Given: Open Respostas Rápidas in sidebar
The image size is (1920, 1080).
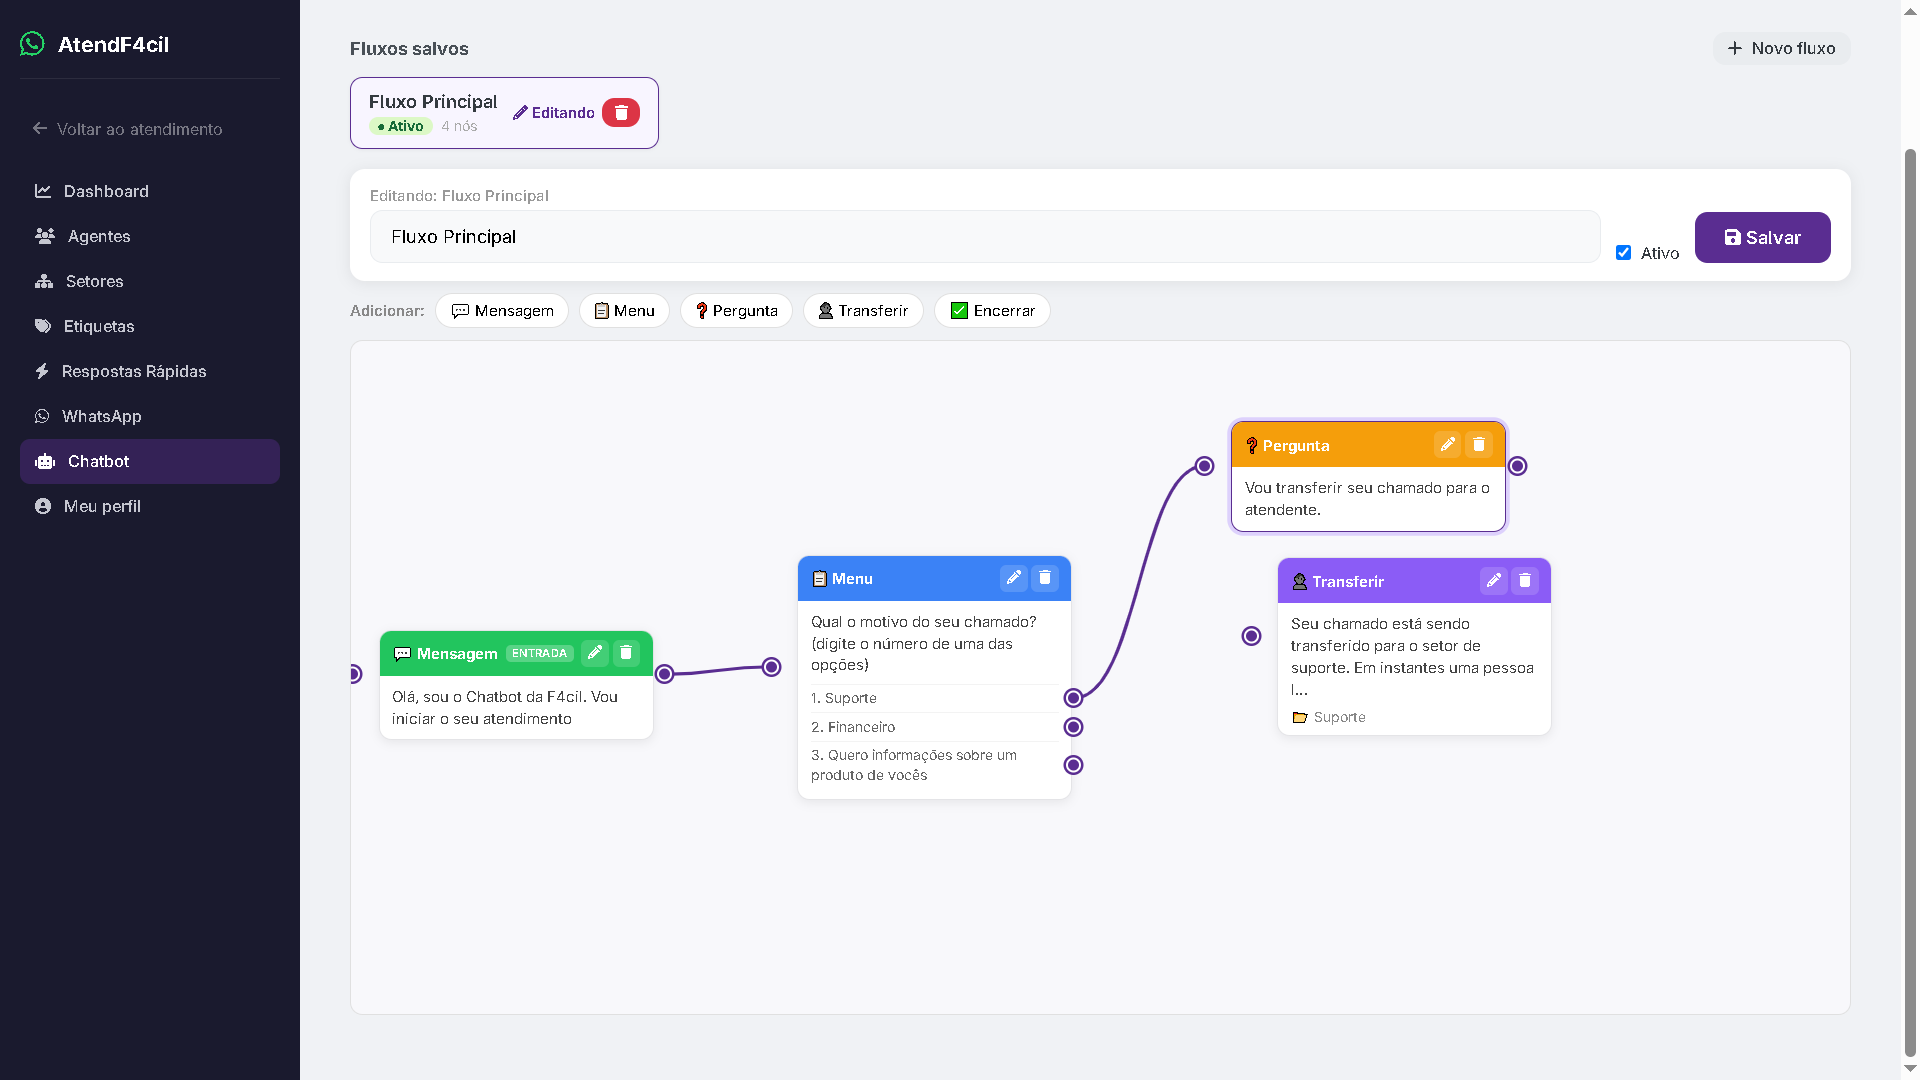Looking at the screenshot, I should 150,371.
